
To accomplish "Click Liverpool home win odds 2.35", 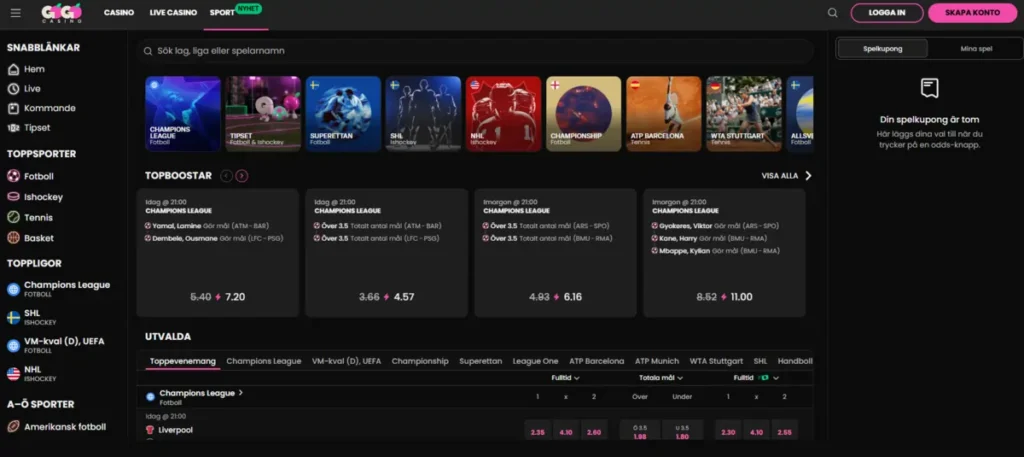I will (x=537, y=432).
